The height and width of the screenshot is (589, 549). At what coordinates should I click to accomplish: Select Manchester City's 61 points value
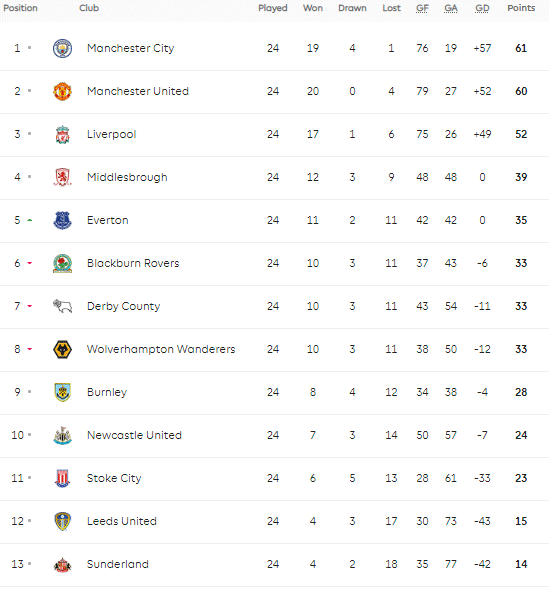pos(521,48)
